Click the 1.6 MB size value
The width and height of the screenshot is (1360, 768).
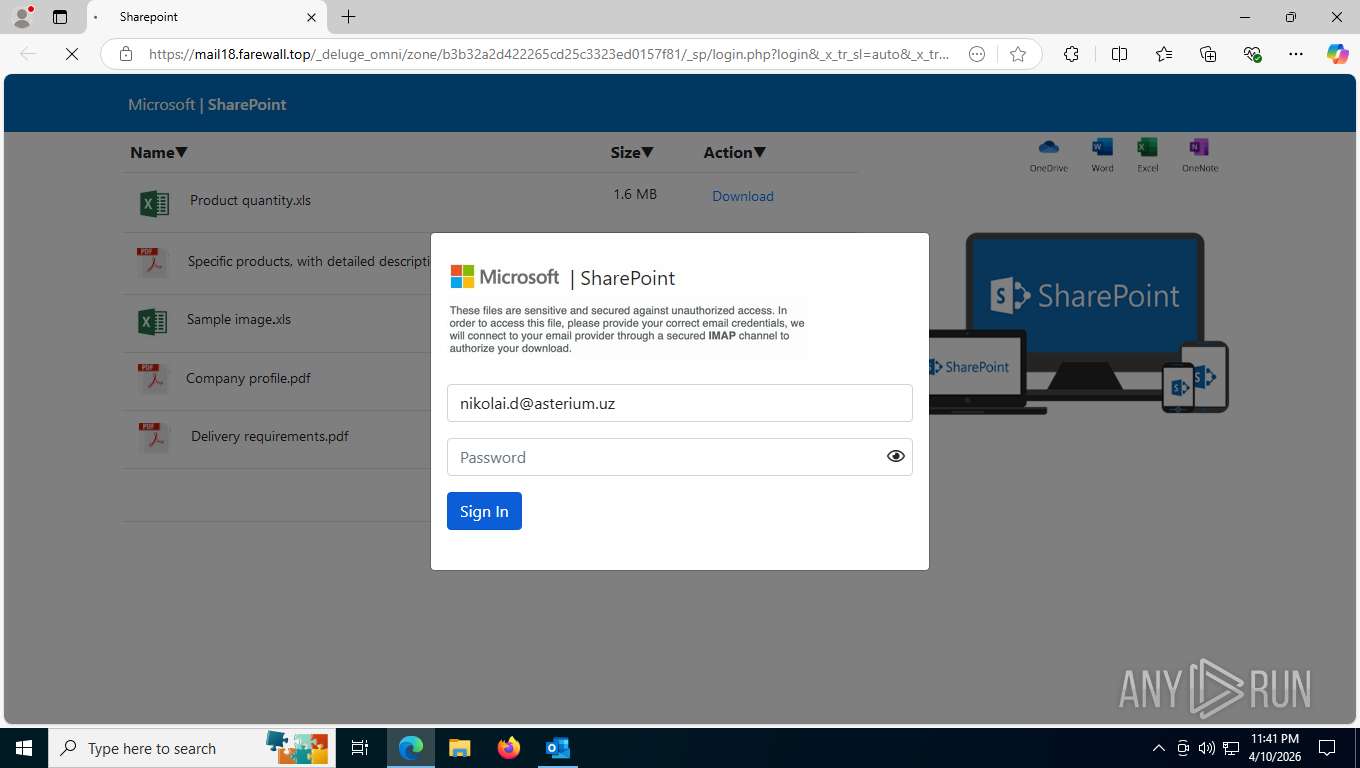(635, 194)
